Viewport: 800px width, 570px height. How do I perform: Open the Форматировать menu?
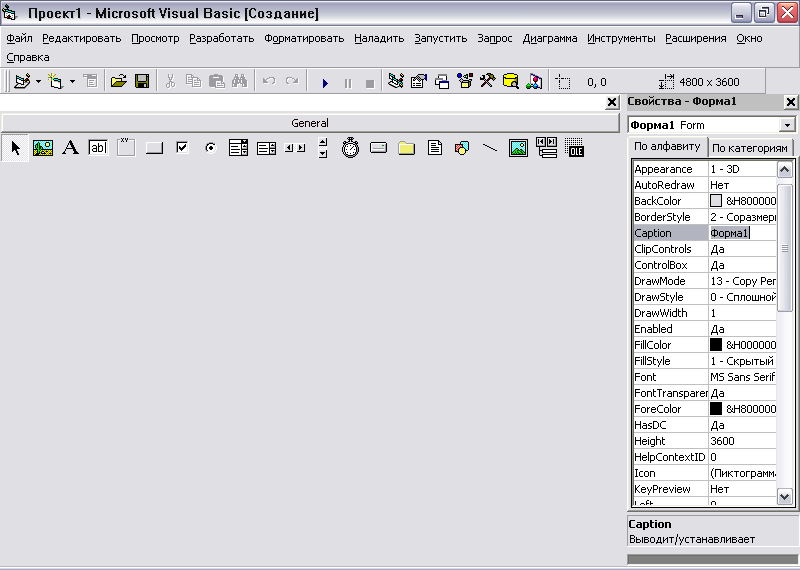click(304, 38)
